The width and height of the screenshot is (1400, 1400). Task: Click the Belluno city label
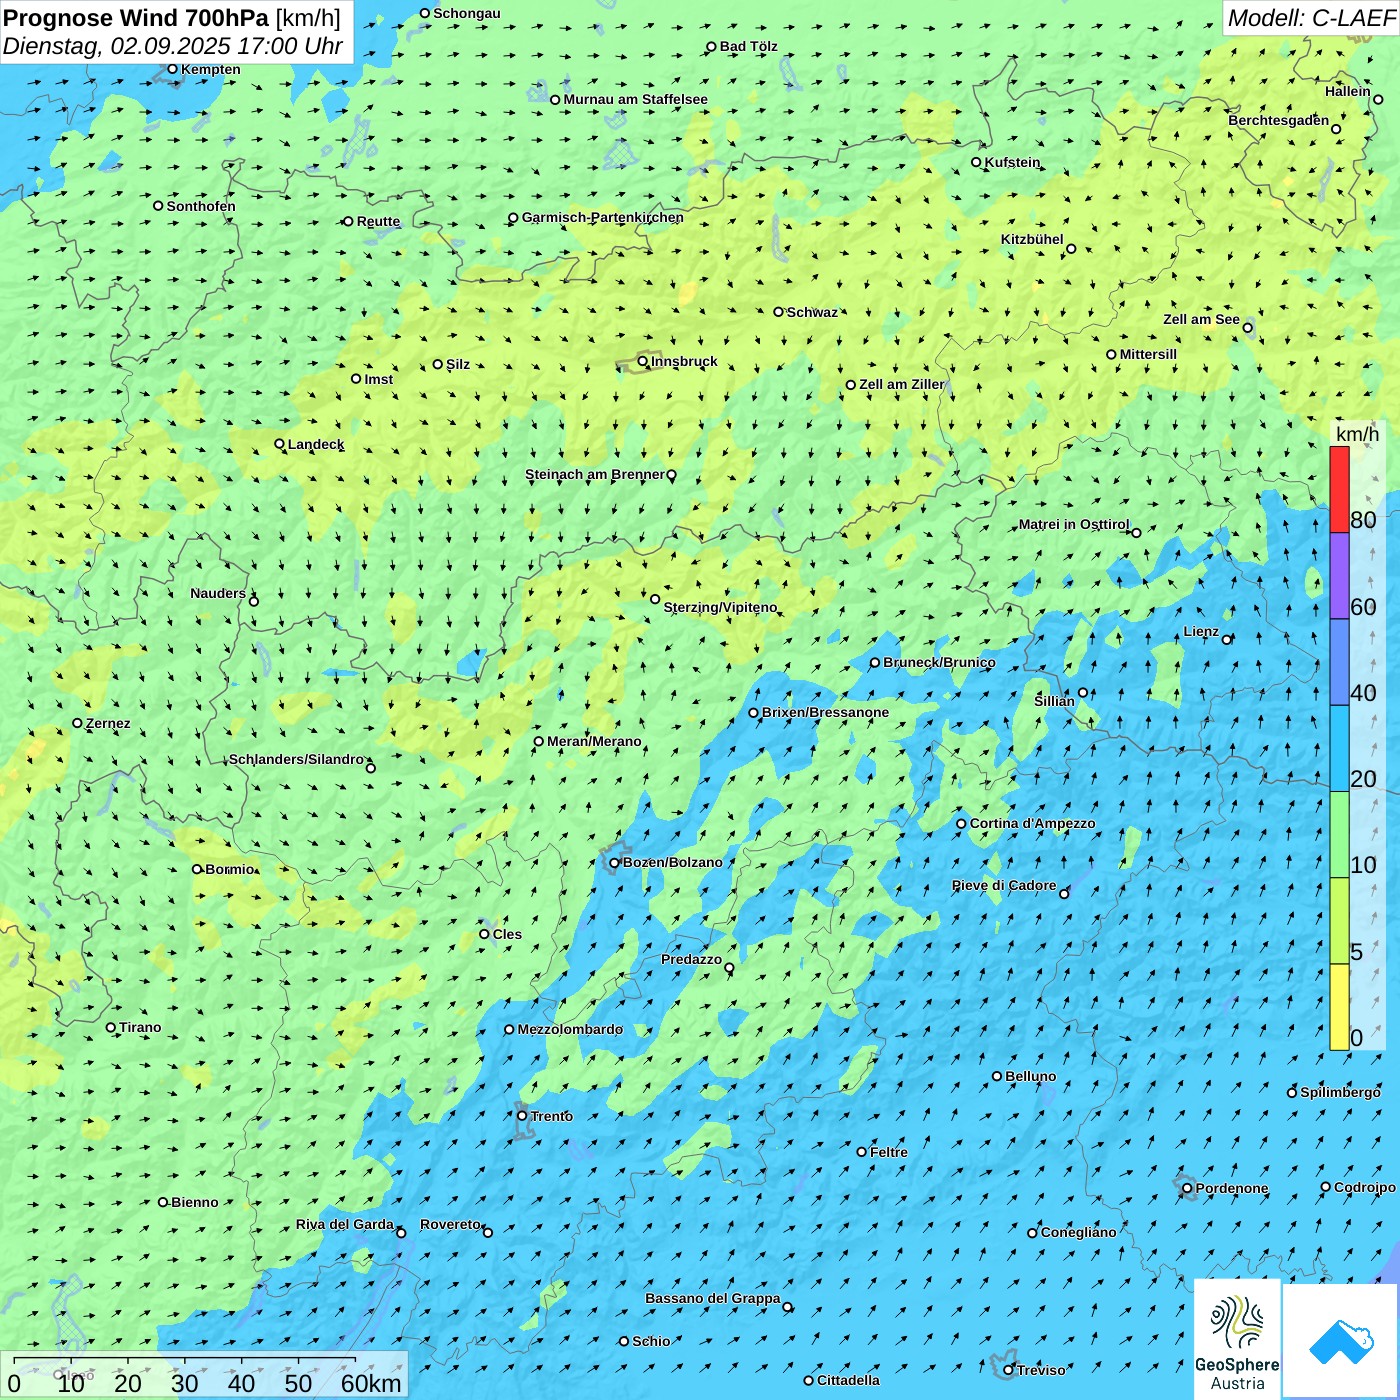tap(1030, 1076)
